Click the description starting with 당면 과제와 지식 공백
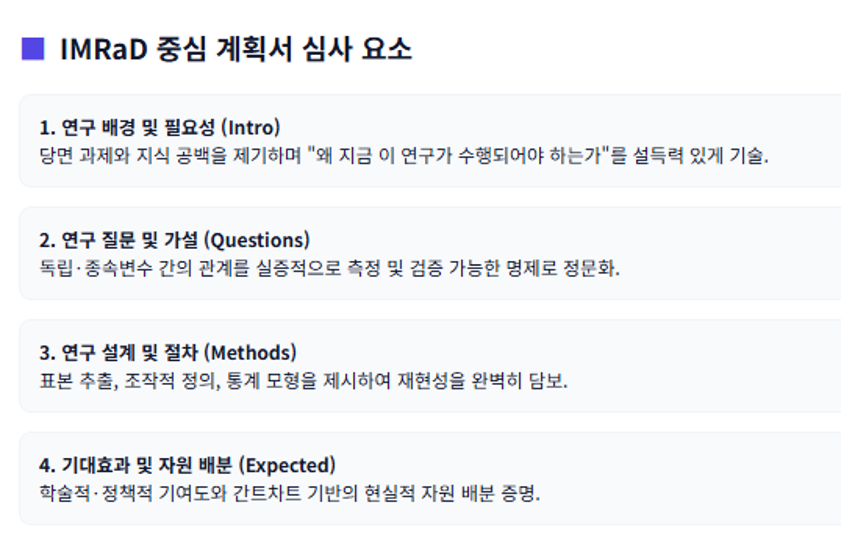This screenshot has width=841, height=541. click(404, 156)
